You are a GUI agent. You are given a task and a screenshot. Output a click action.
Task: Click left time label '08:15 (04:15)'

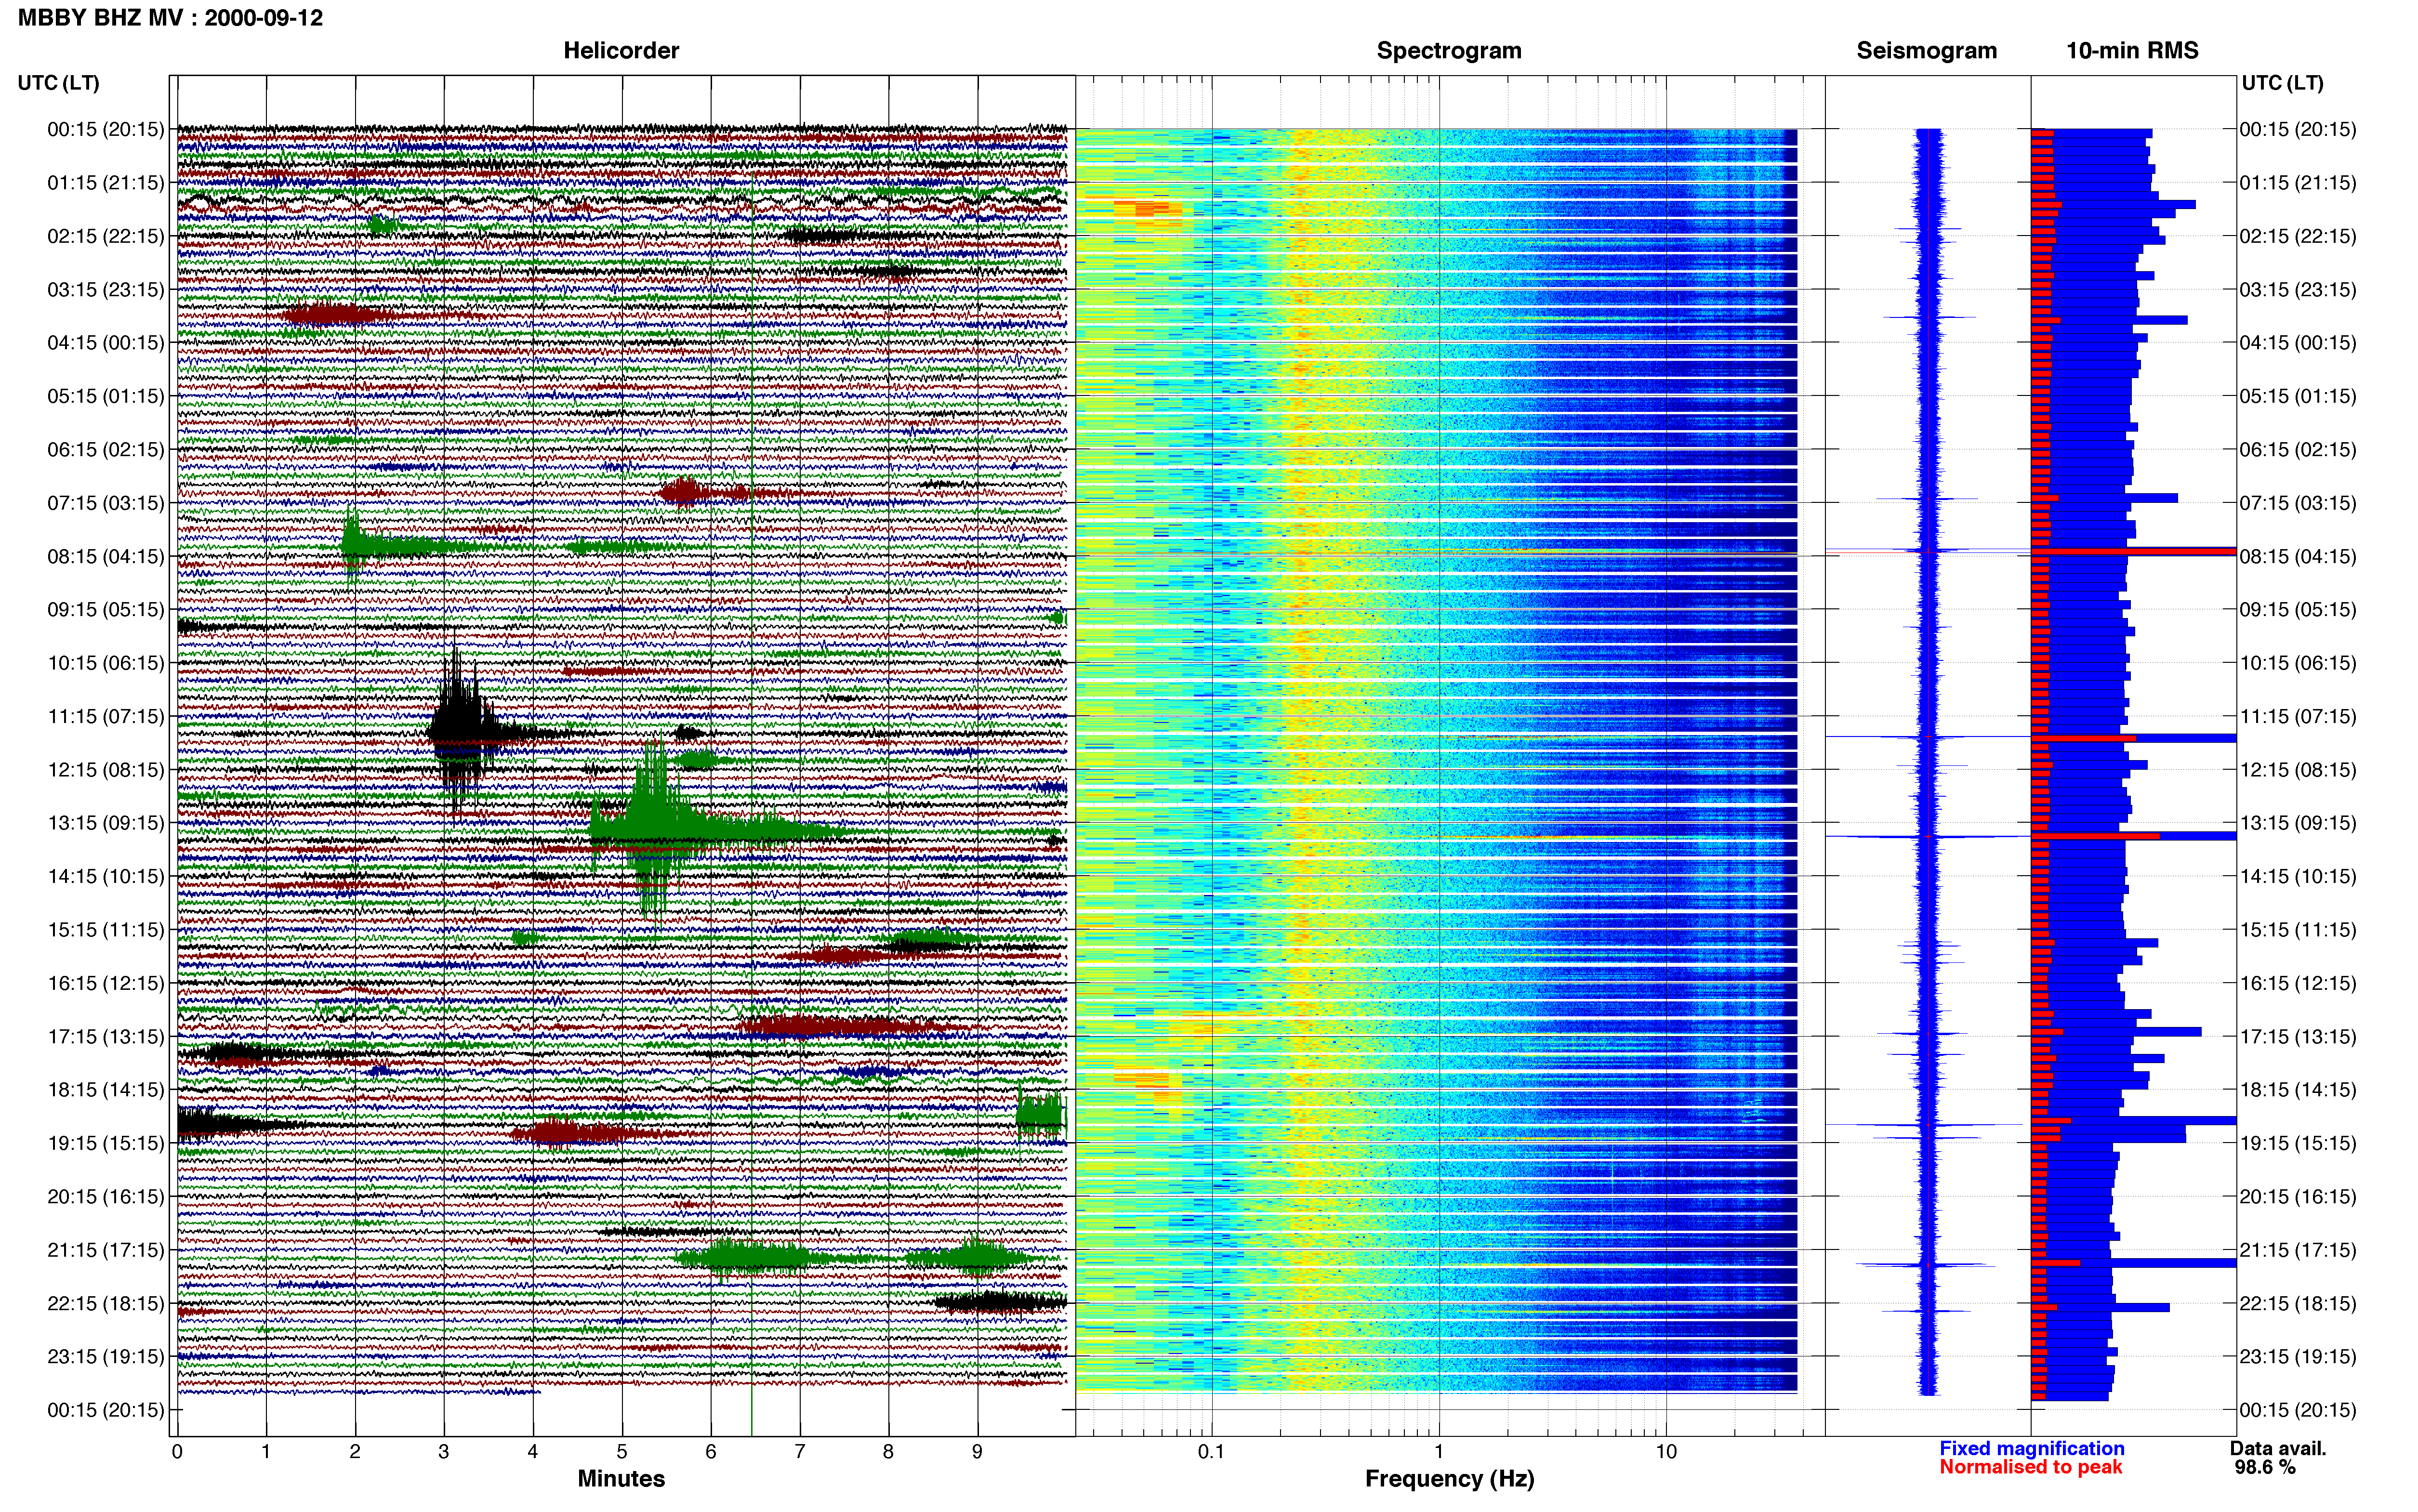coord(106,556)
